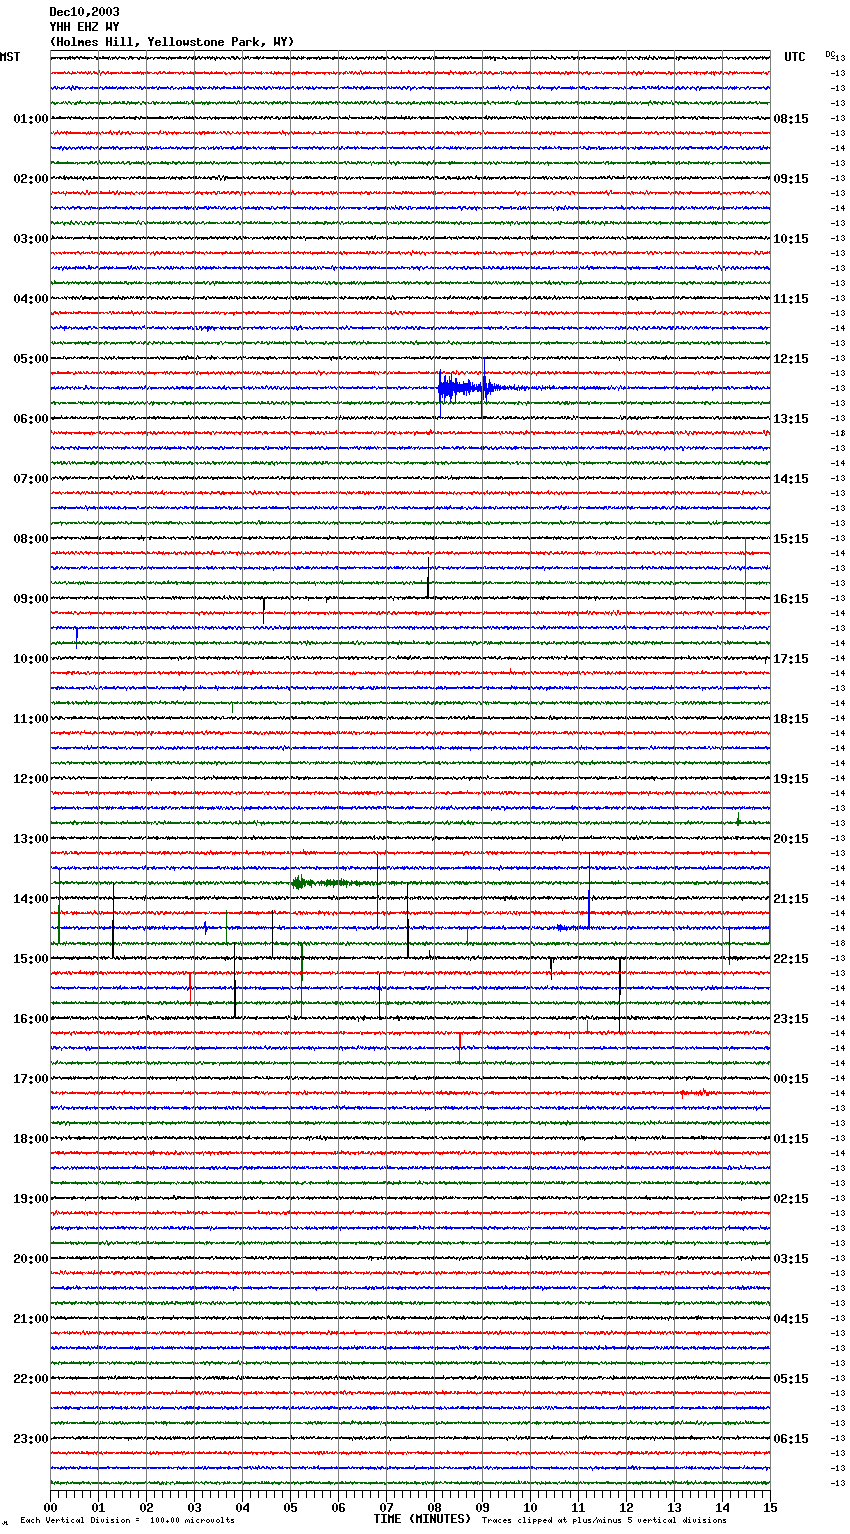Select the 15:00 MST time label
The height and width of the screenshot is (1534, 850).
tap(31, 959)
